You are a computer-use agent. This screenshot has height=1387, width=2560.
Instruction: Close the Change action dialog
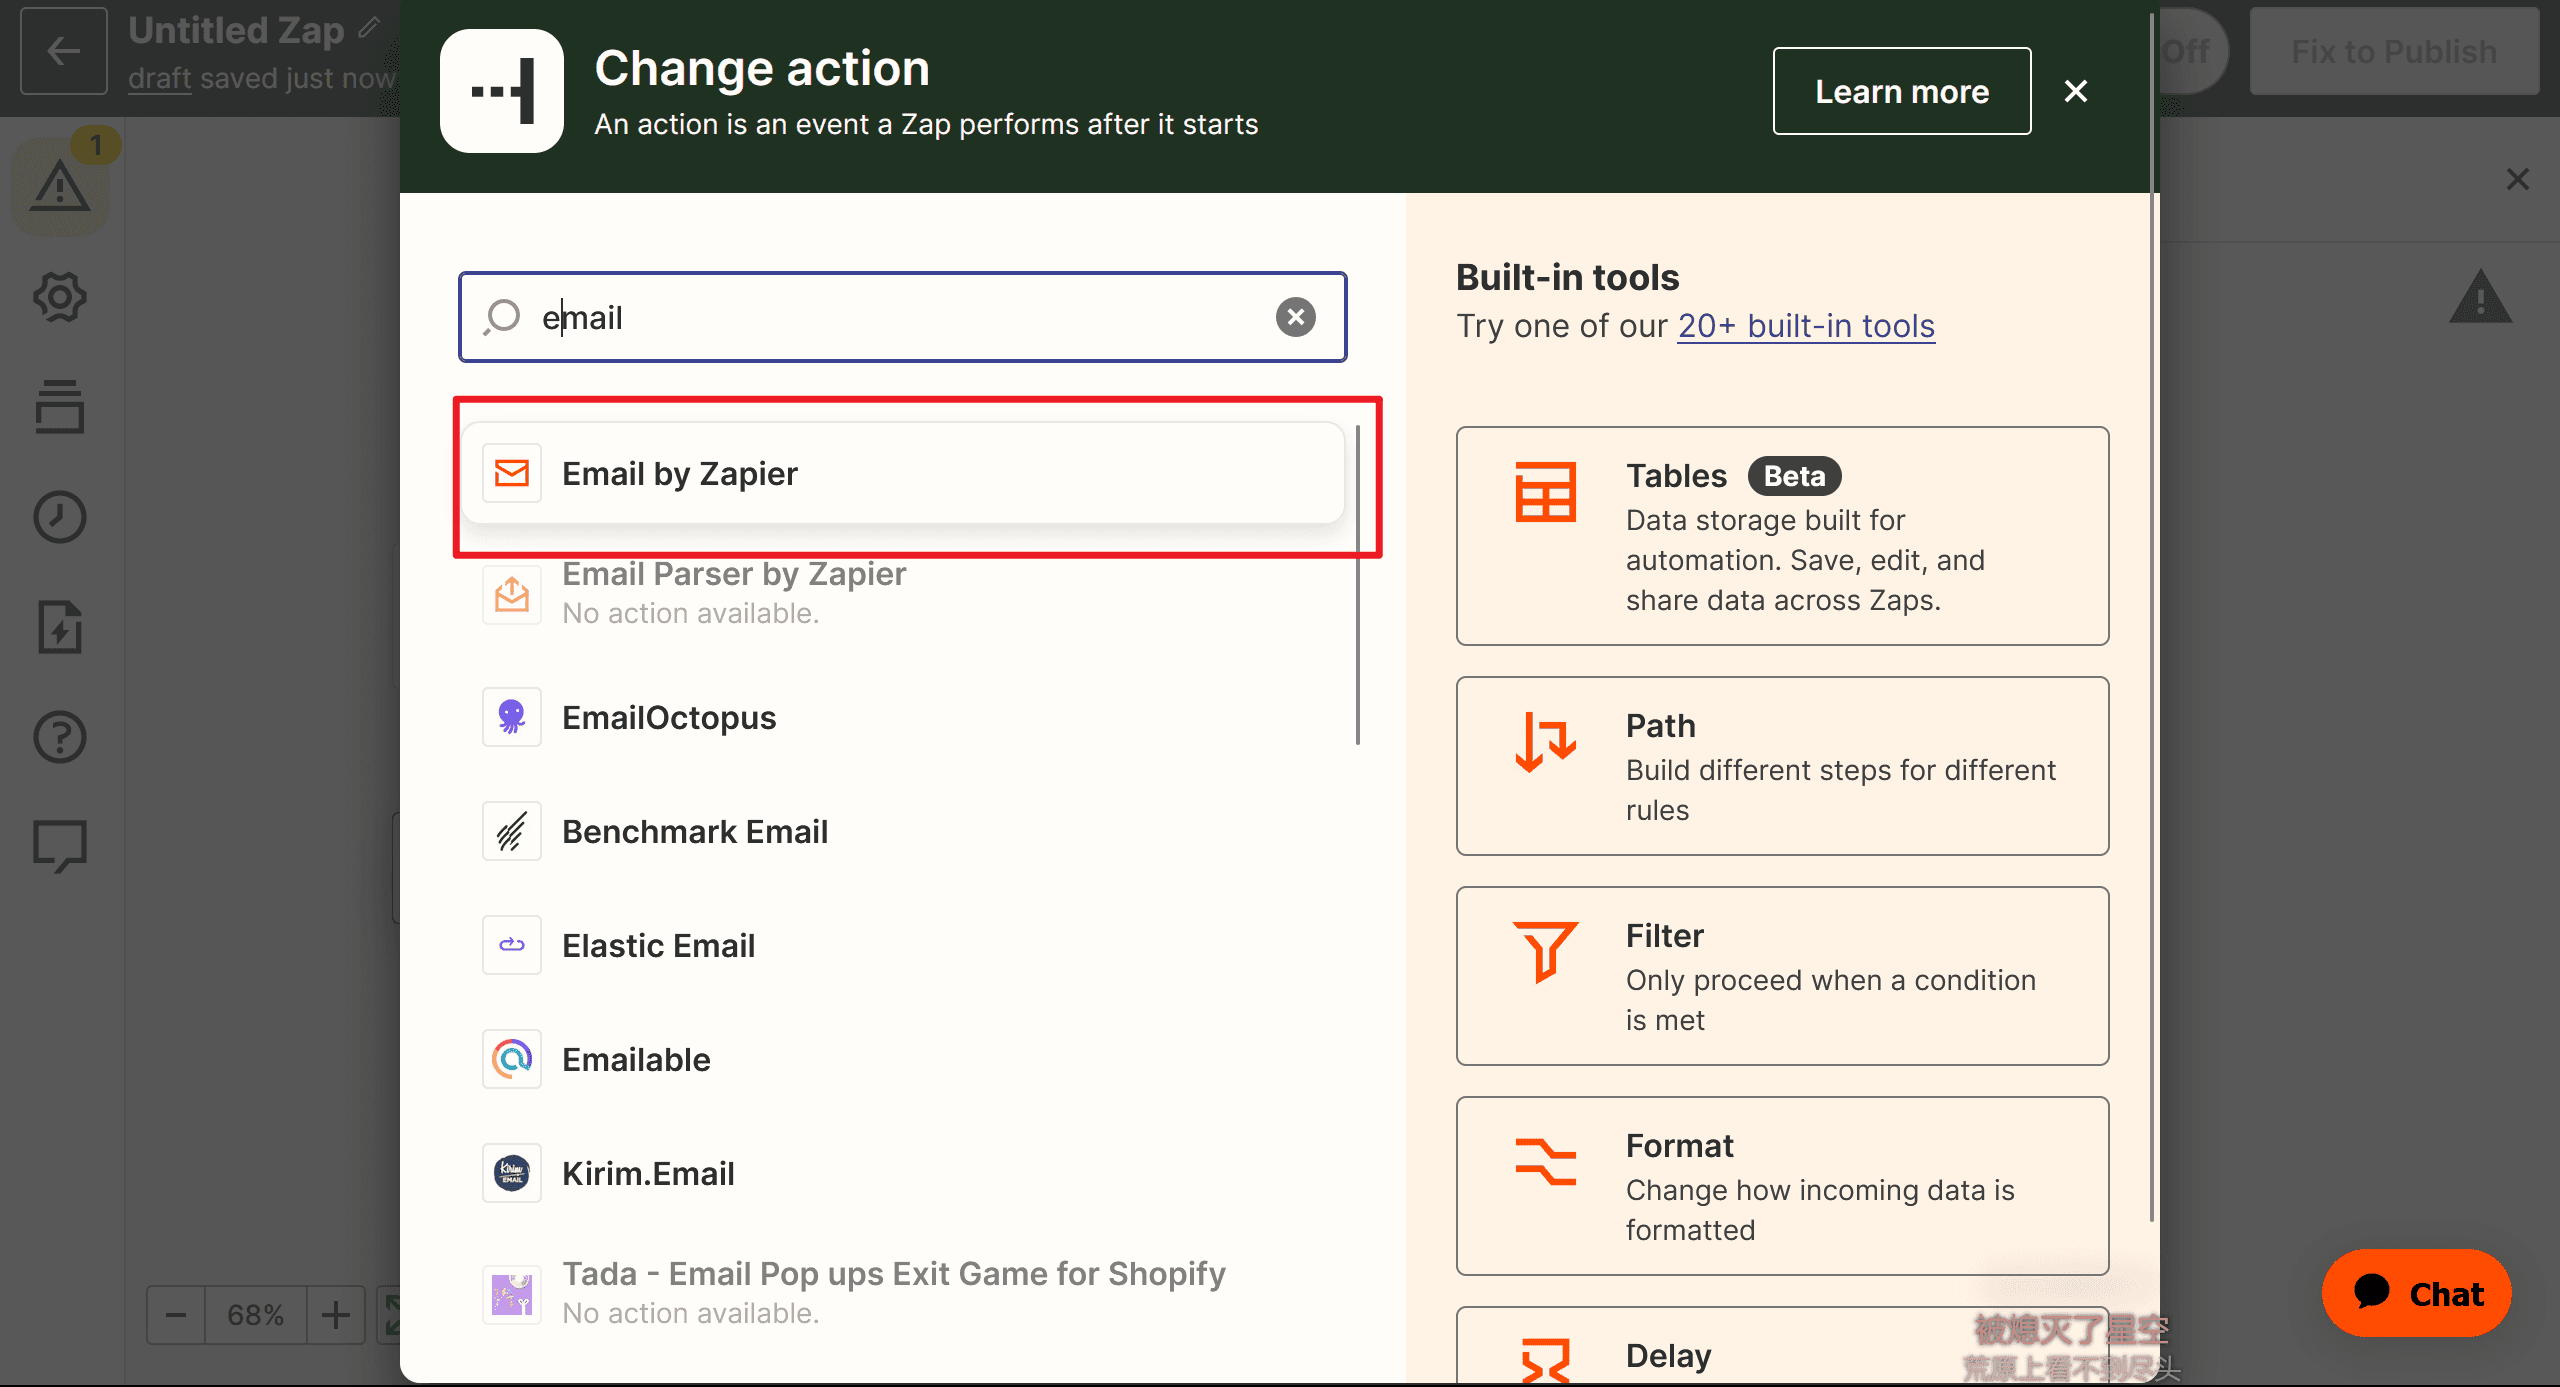[2076, 91]
